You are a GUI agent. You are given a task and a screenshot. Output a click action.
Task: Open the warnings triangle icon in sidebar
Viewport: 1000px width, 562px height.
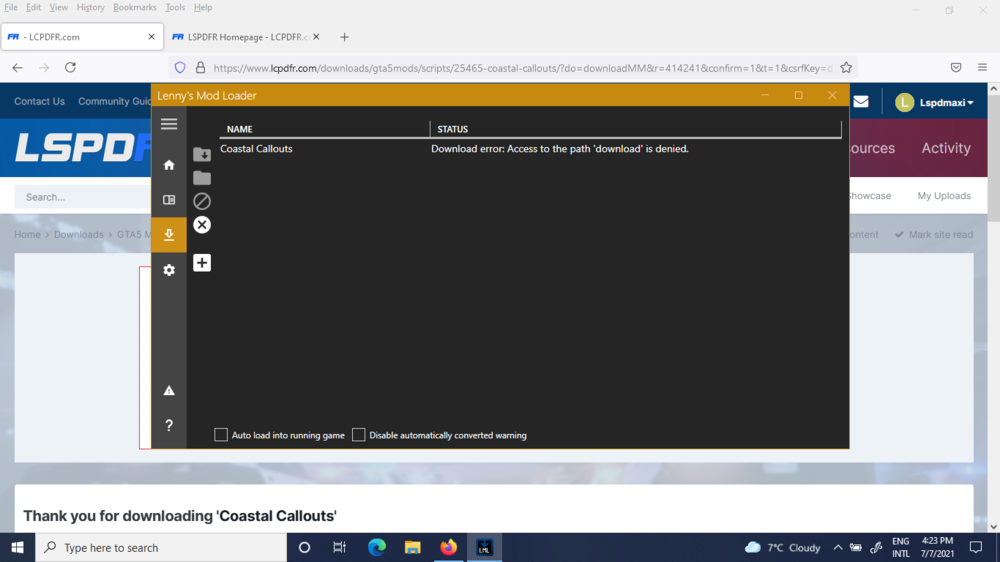point(169,390)
